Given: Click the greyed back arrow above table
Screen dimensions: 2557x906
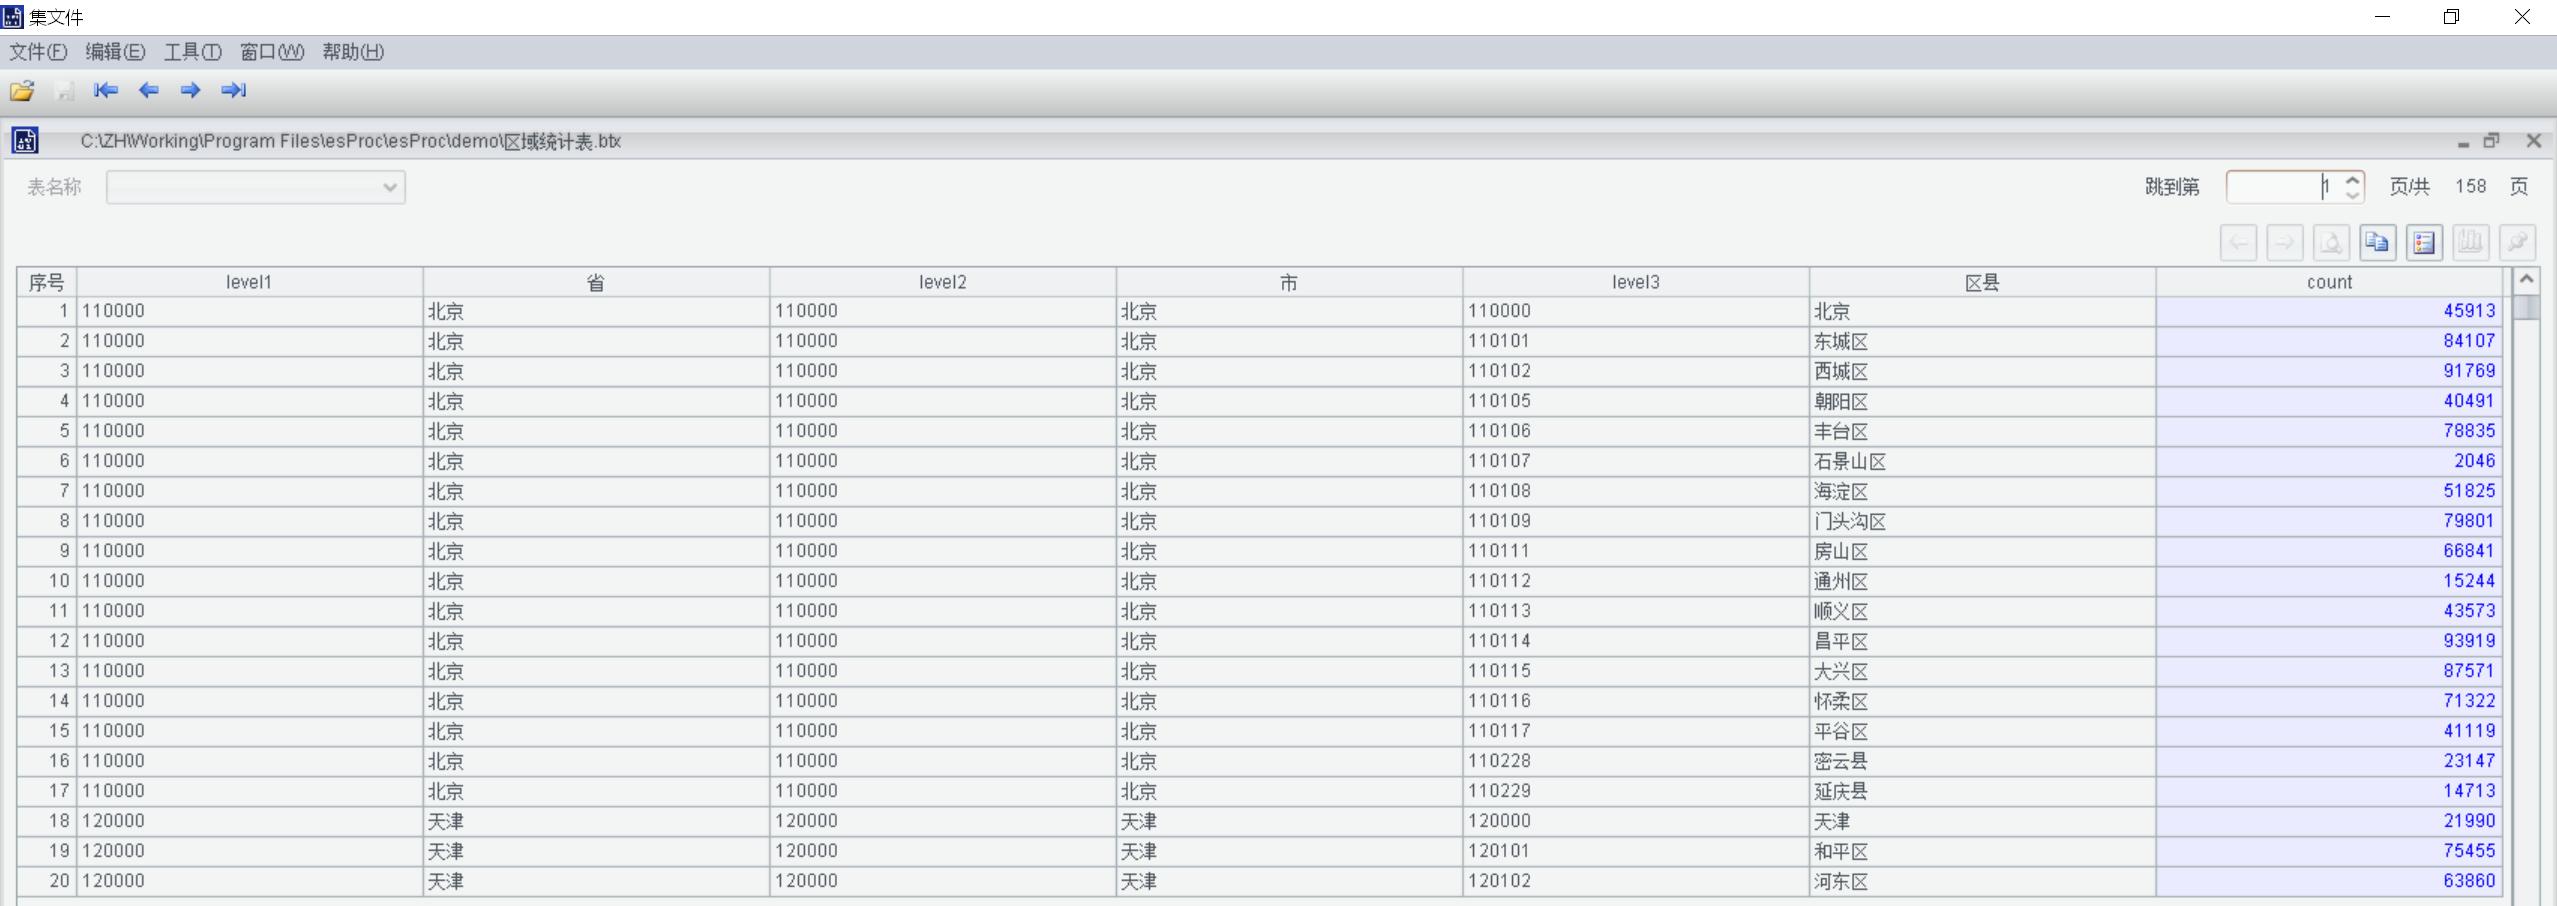Looking at the screenshot, I should [2239, 243].
